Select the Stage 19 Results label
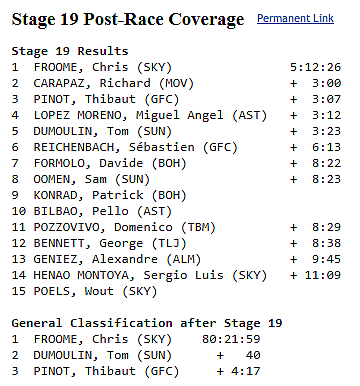Viewport: 360px width, 386px height. 70,51
